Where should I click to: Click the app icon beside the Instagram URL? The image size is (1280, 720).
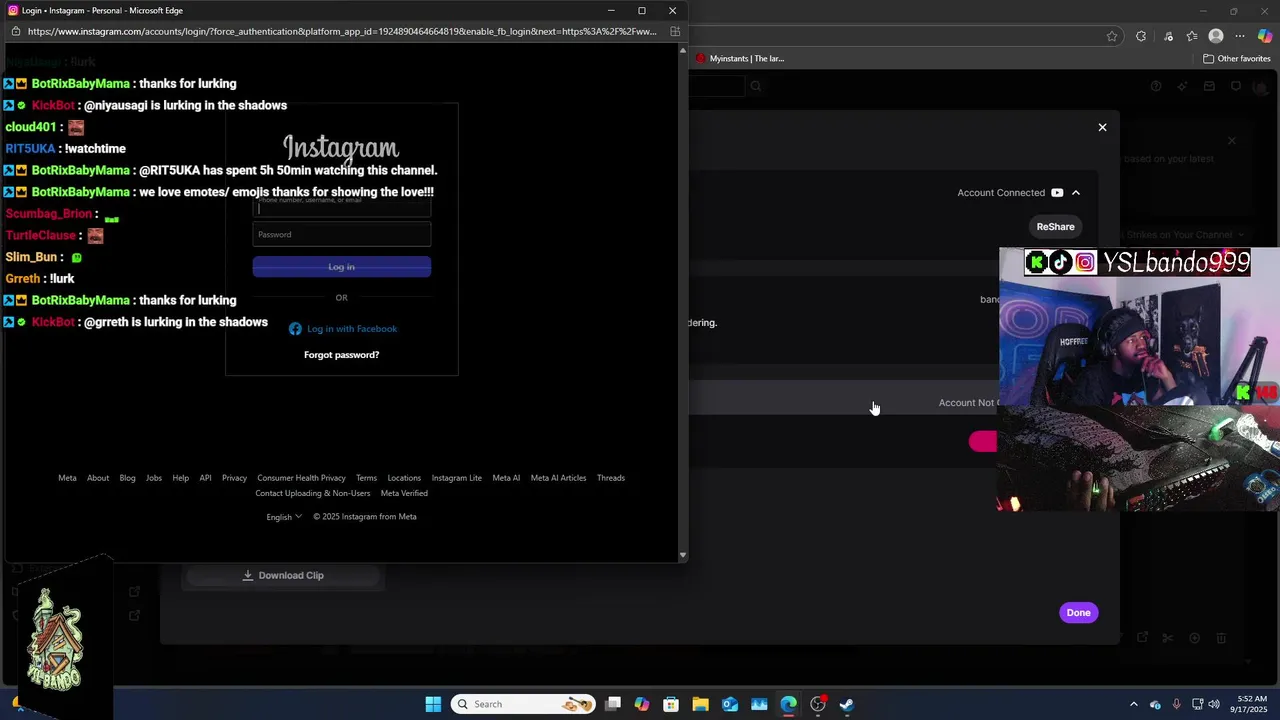point(675,31)
